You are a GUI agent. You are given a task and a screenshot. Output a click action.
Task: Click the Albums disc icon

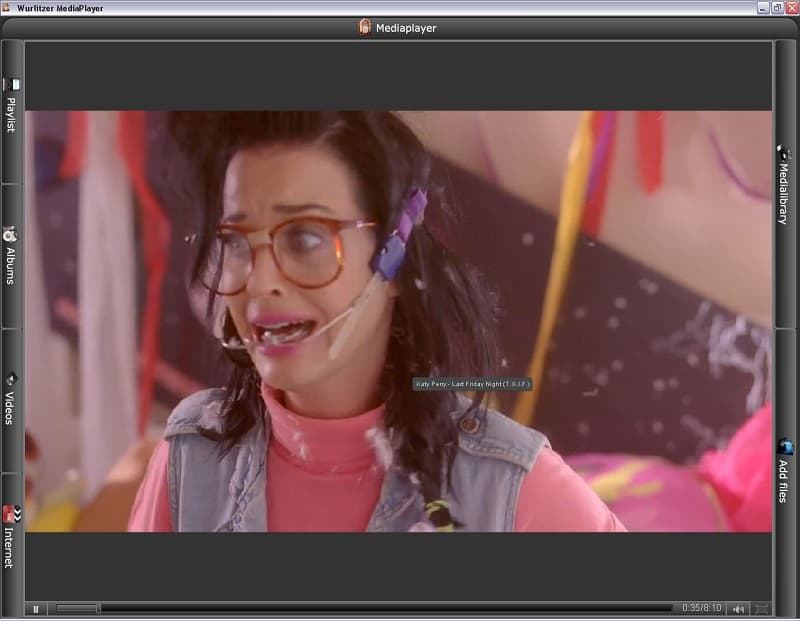[x=11, y=233]
